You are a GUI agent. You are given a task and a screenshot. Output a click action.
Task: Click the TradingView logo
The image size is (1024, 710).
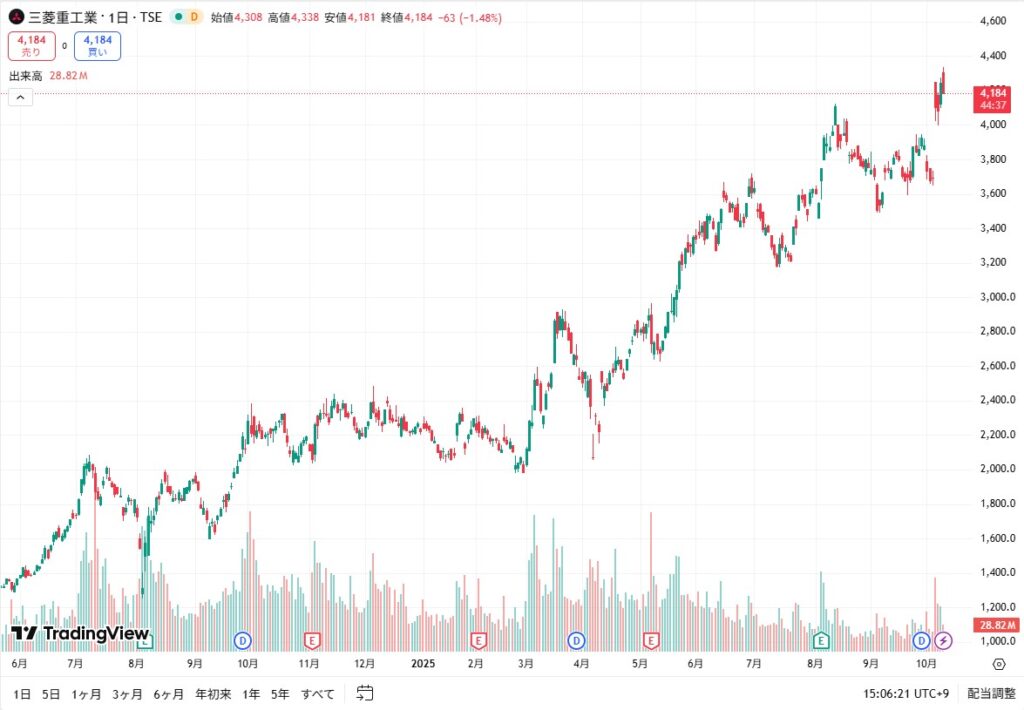[x=79, y=633]
